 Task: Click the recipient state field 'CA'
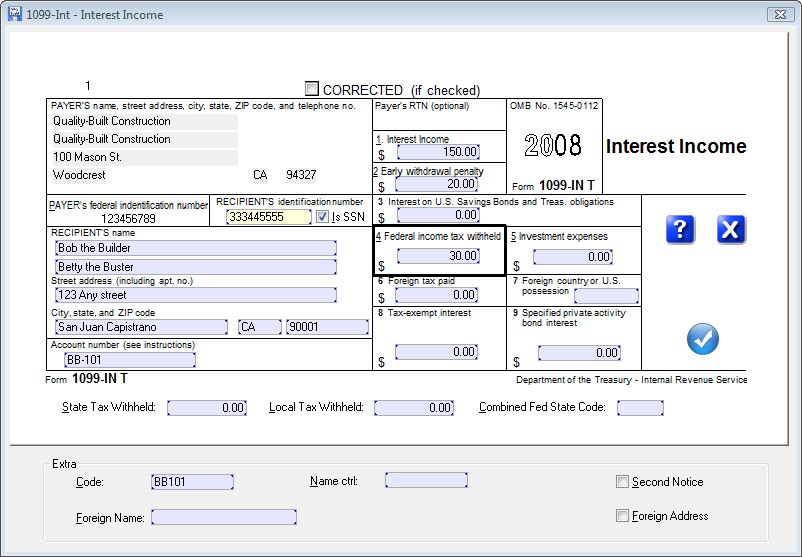tap(260, 327)
